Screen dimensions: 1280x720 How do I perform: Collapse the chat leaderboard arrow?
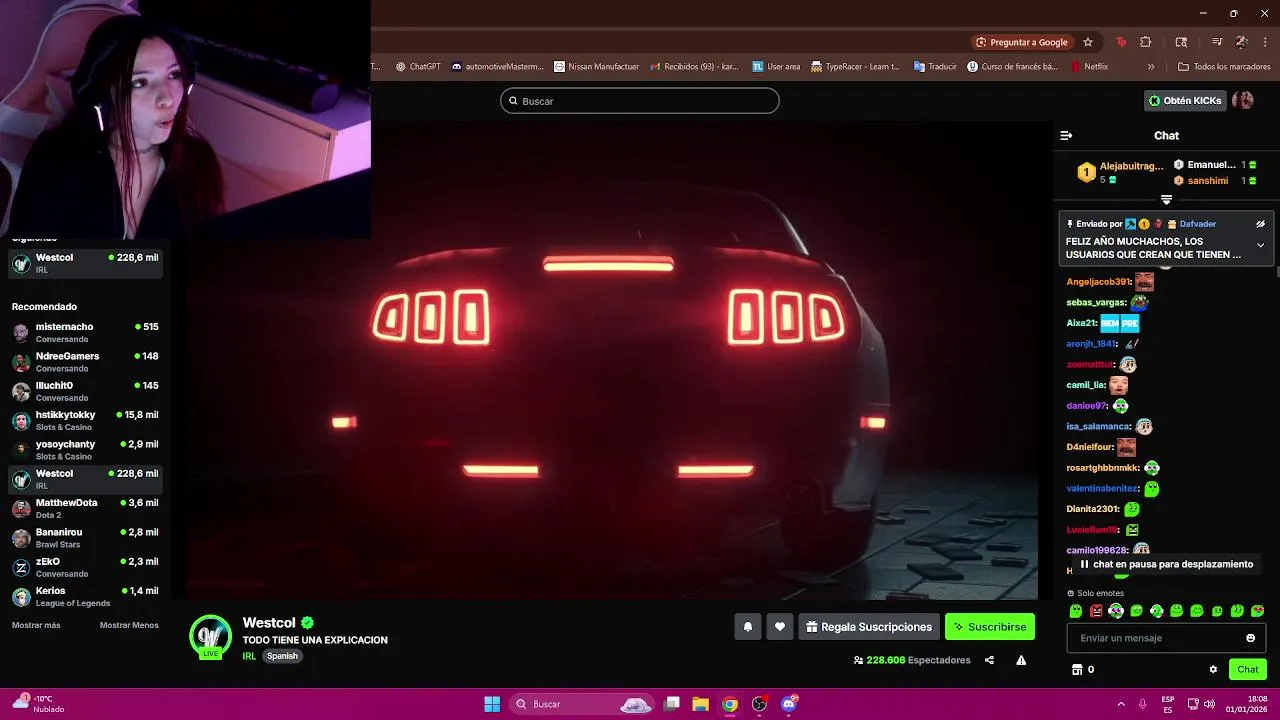[x=1166, y=200]
